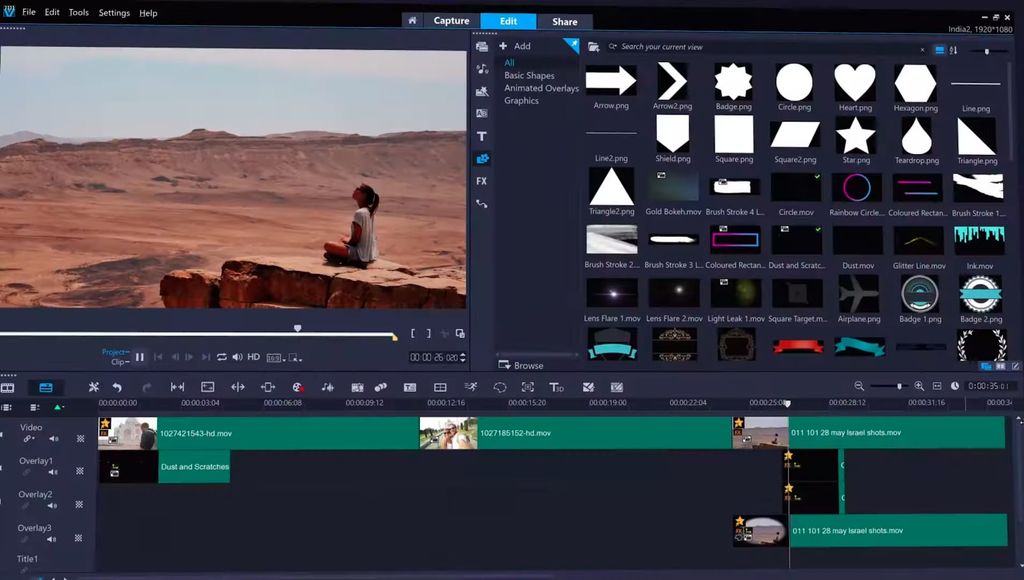The height and width of the screenshot is (580, 1024).
Task: Mute the Overlay1 track audio
Action: point(50,471)
